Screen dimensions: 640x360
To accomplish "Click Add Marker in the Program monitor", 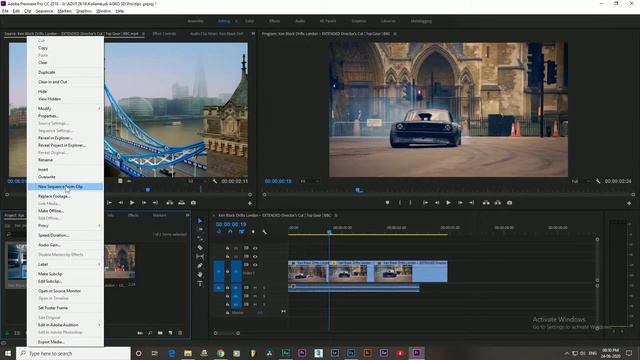I will coord(387,202).
